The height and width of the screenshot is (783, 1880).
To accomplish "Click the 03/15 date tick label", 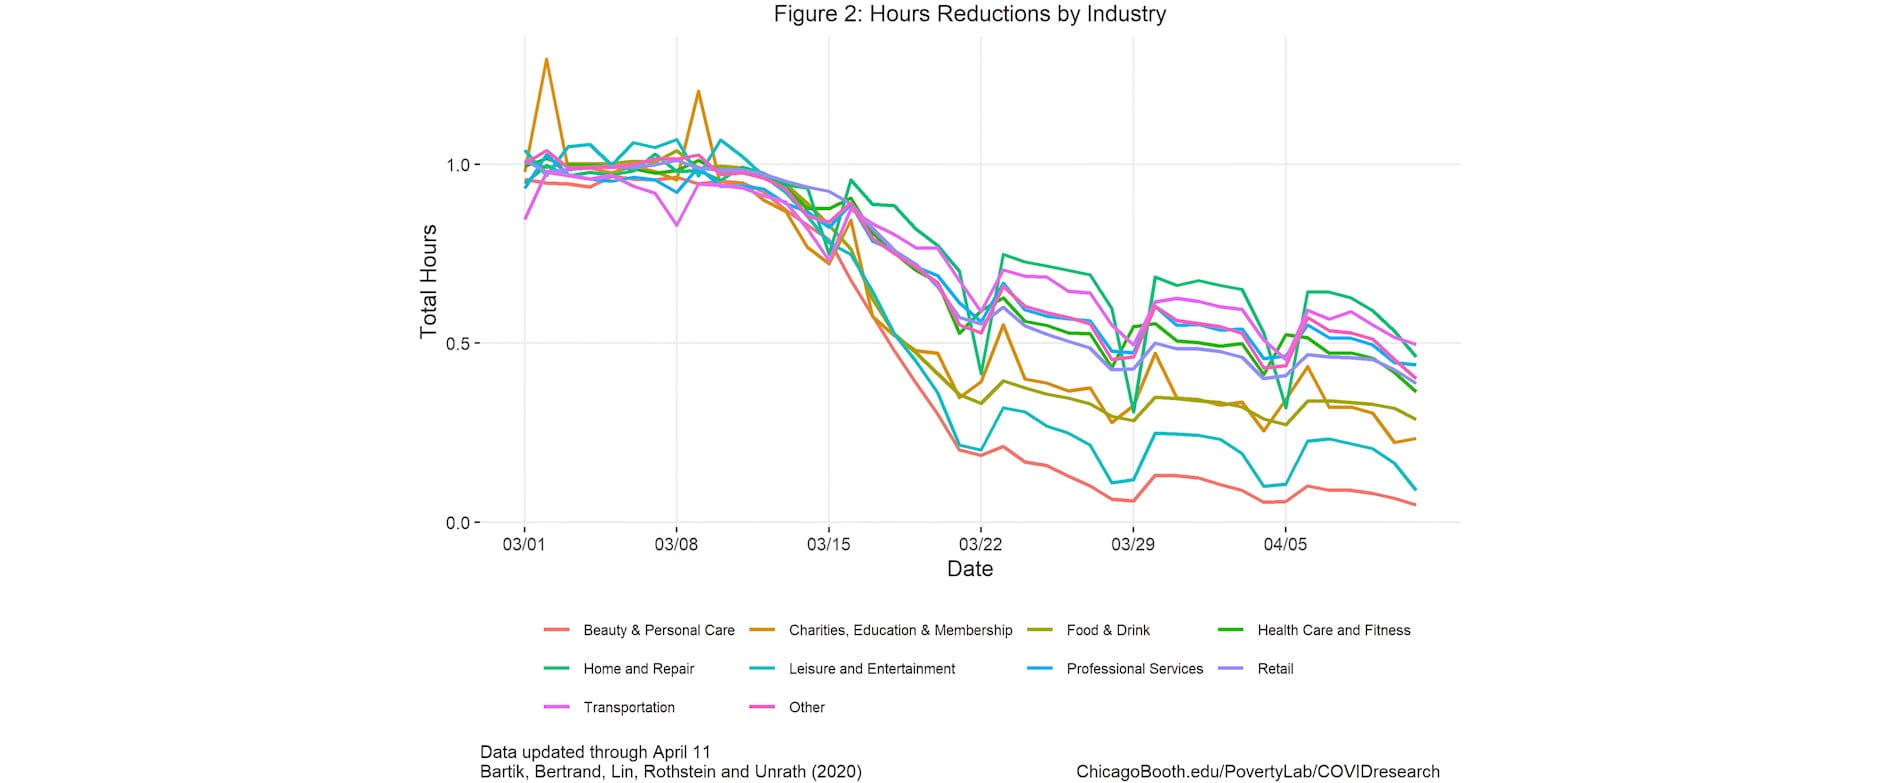I will tap(828, 544).
